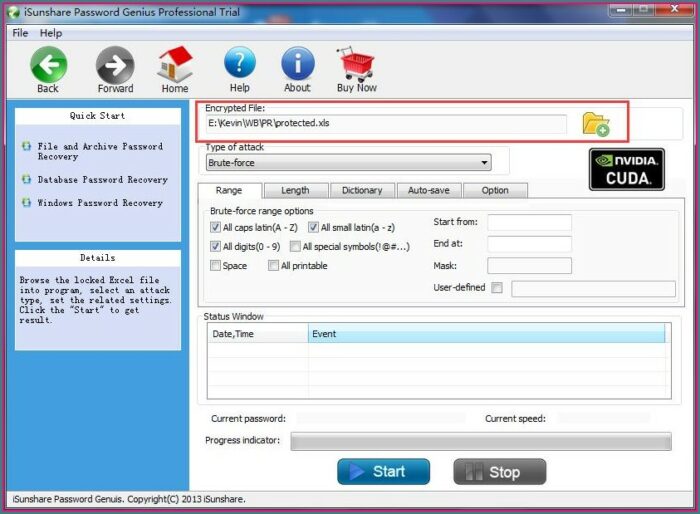Enable the Space checkbox

(215, 265)
